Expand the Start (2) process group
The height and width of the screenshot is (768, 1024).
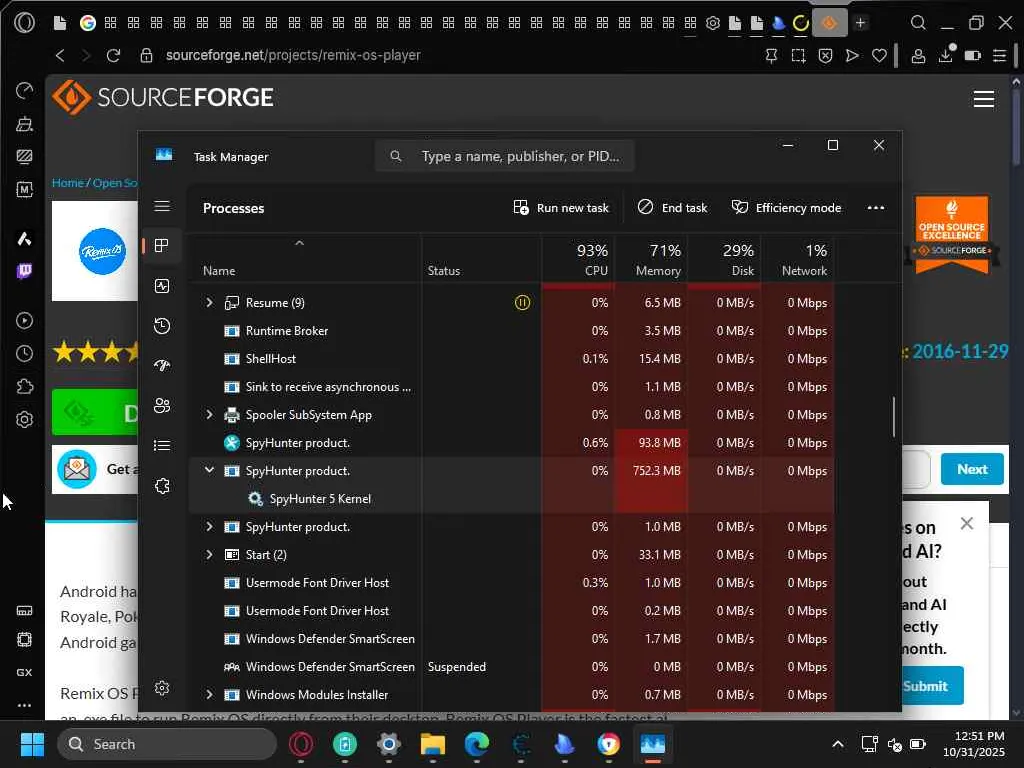(209, 554)
